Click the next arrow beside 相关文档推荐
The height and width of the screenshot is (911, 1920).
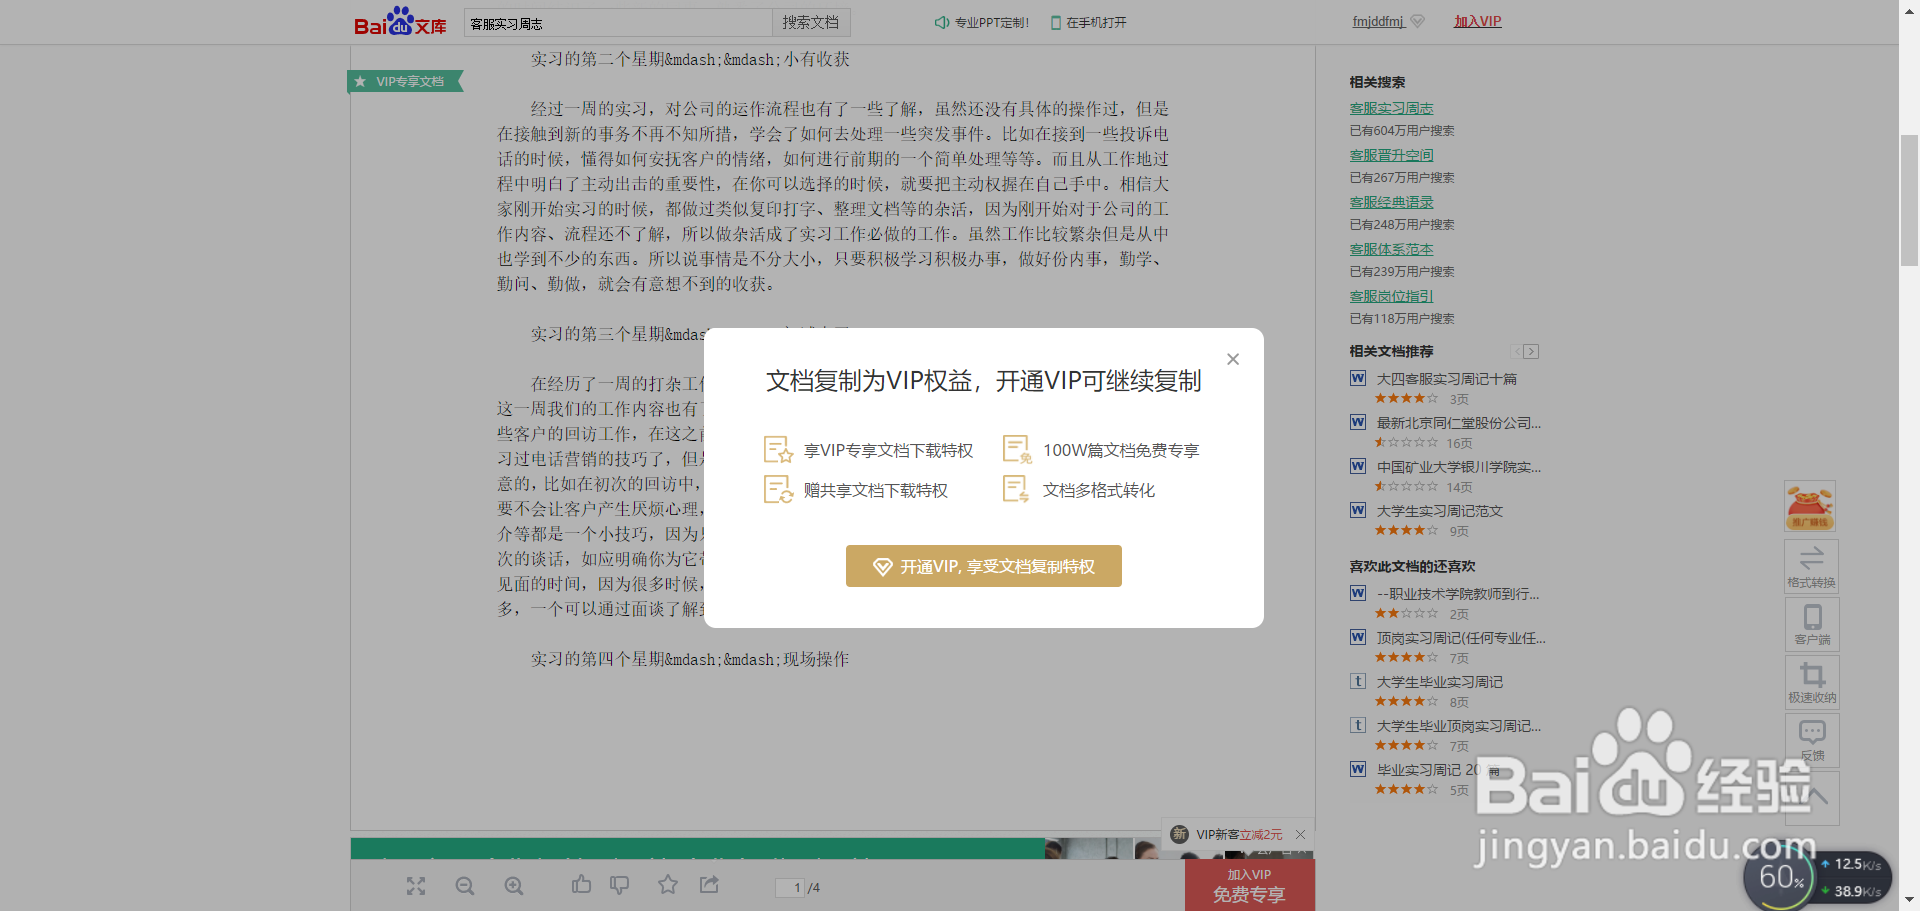1531,351
